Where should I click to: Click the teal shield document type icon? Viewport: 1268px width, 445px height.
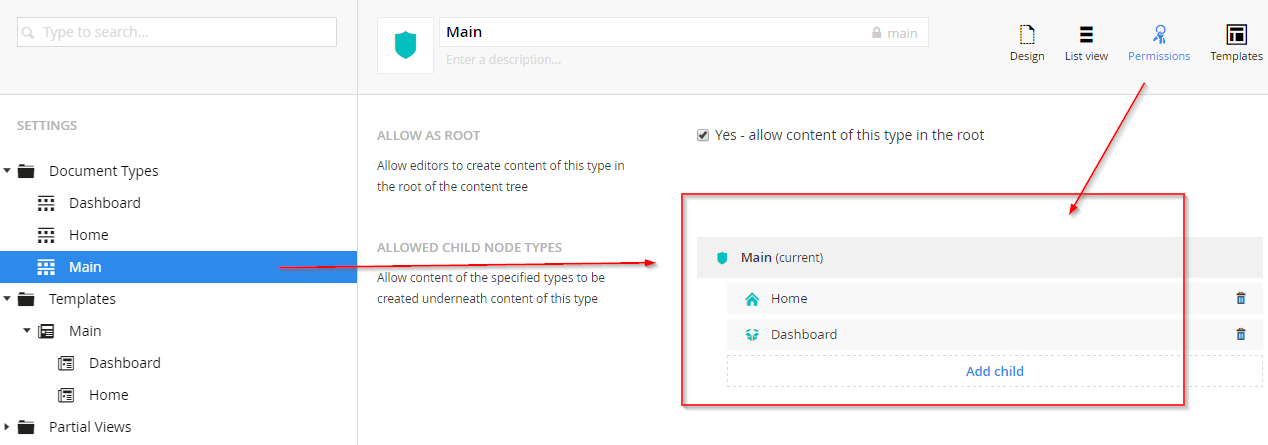pyautogui.click(x=405, y=45)
